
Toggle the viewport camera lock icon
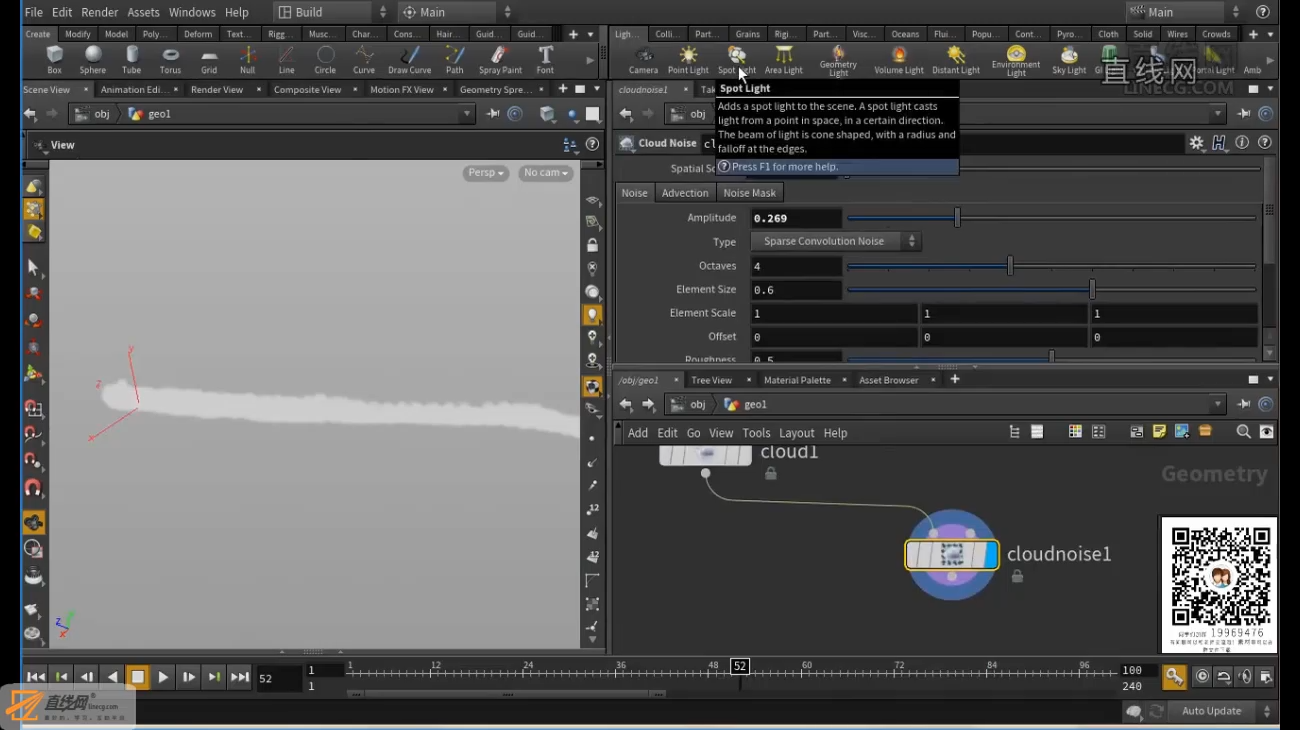(x=593, y=245)
